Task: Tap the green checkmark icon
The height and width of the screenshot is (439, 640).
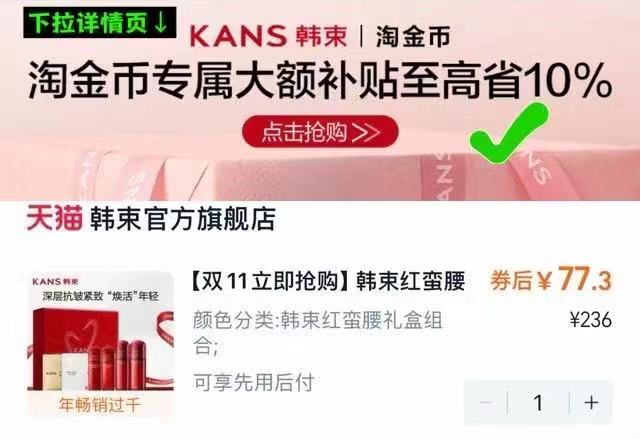Action: point(509,133)
